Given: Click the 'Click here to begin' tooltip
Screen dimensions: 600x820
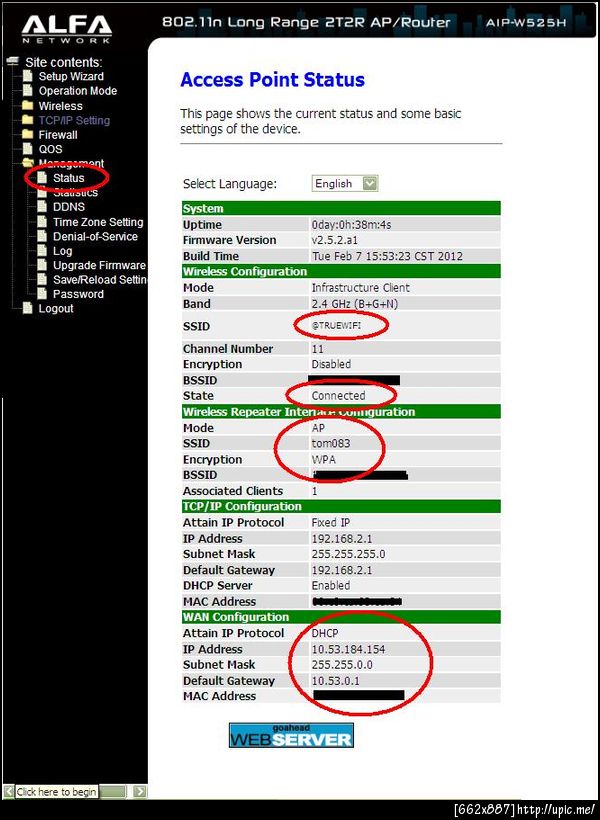Looking at the screenshot, I should [x=56, y=792].
